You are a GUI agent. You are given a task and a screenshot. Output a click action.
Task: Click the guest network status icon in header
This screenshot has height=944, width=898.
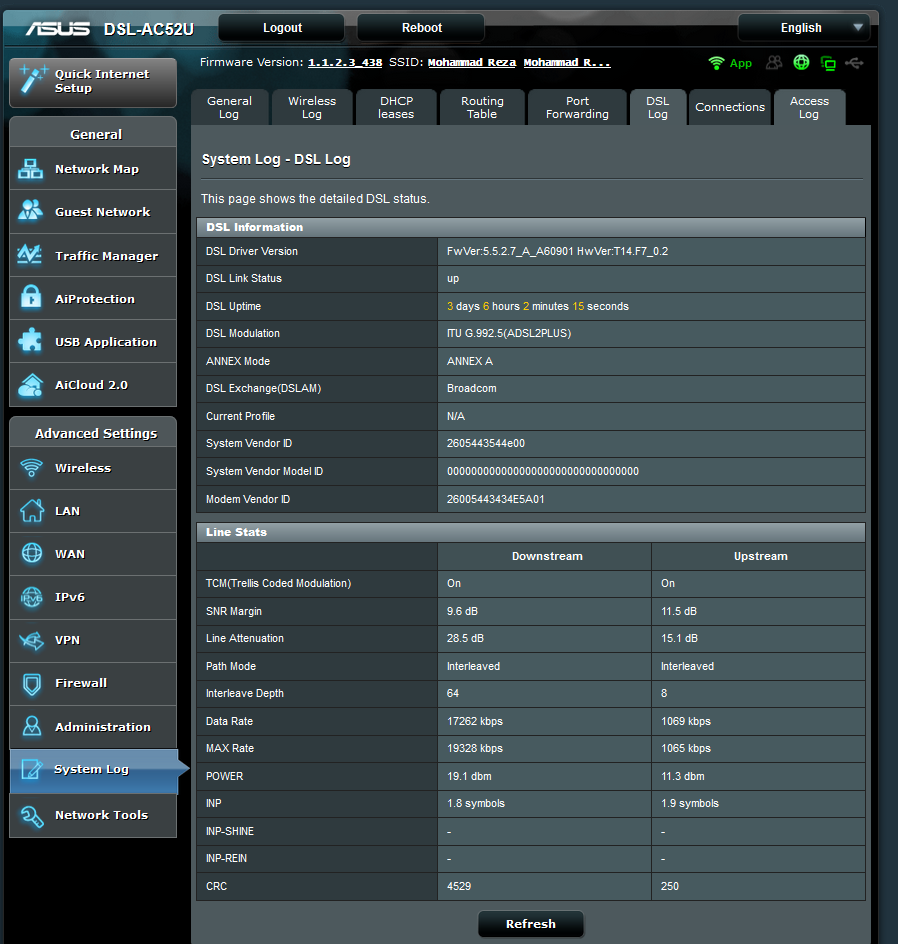(774, 63)
